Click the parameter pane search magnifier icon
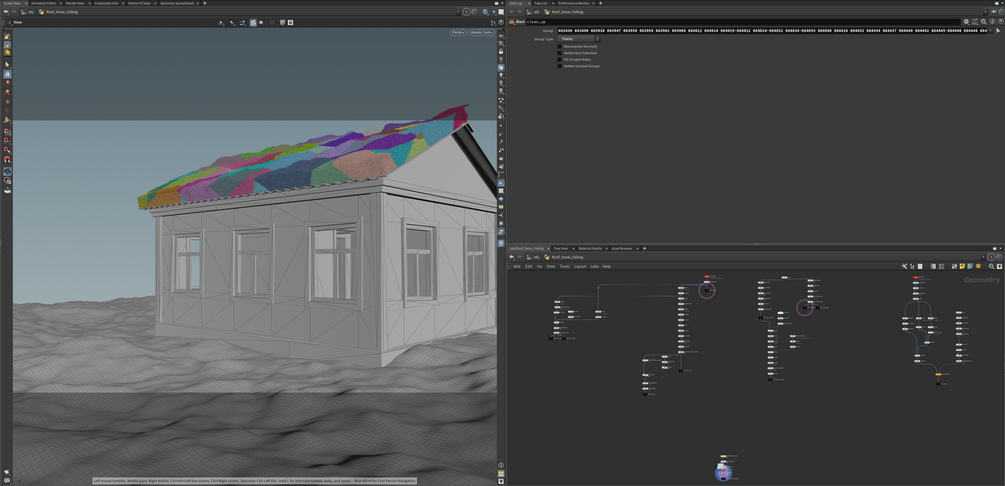 (984, 22)
